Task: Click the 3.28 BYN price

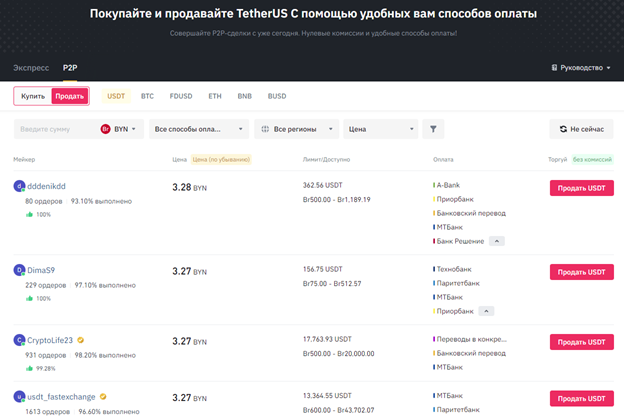Action: (189, 188)
